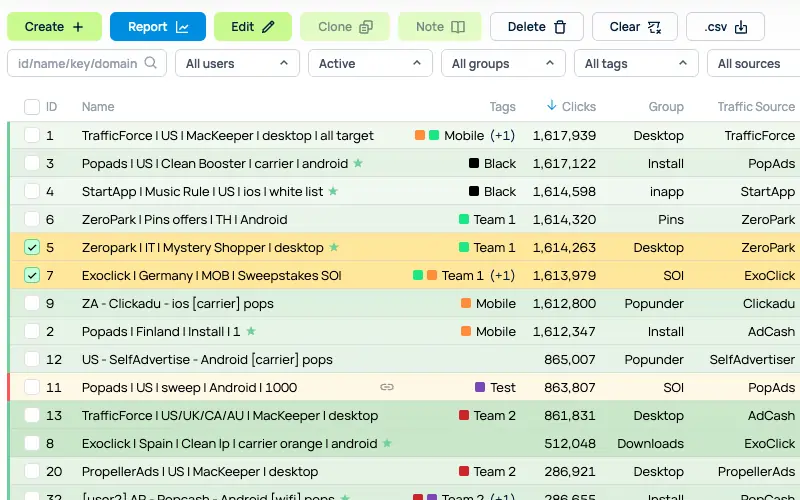Open the All tags dropdown
Image resolution: width=800 pixels, height=500 pixels.
pyautogui.click(x=636, y=63)
